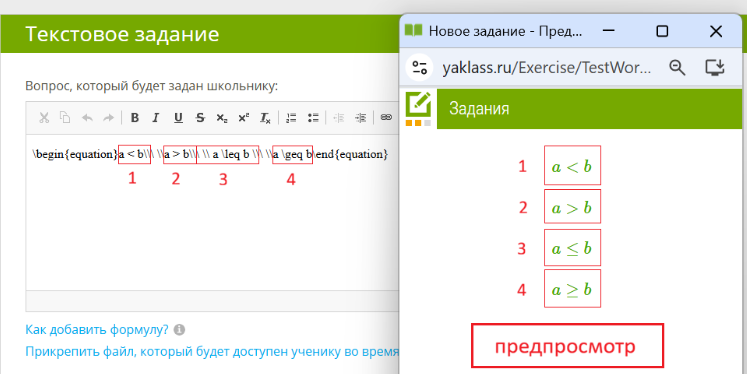
Task: Click the Decrease Indent icon
Action: pos(339,118)
